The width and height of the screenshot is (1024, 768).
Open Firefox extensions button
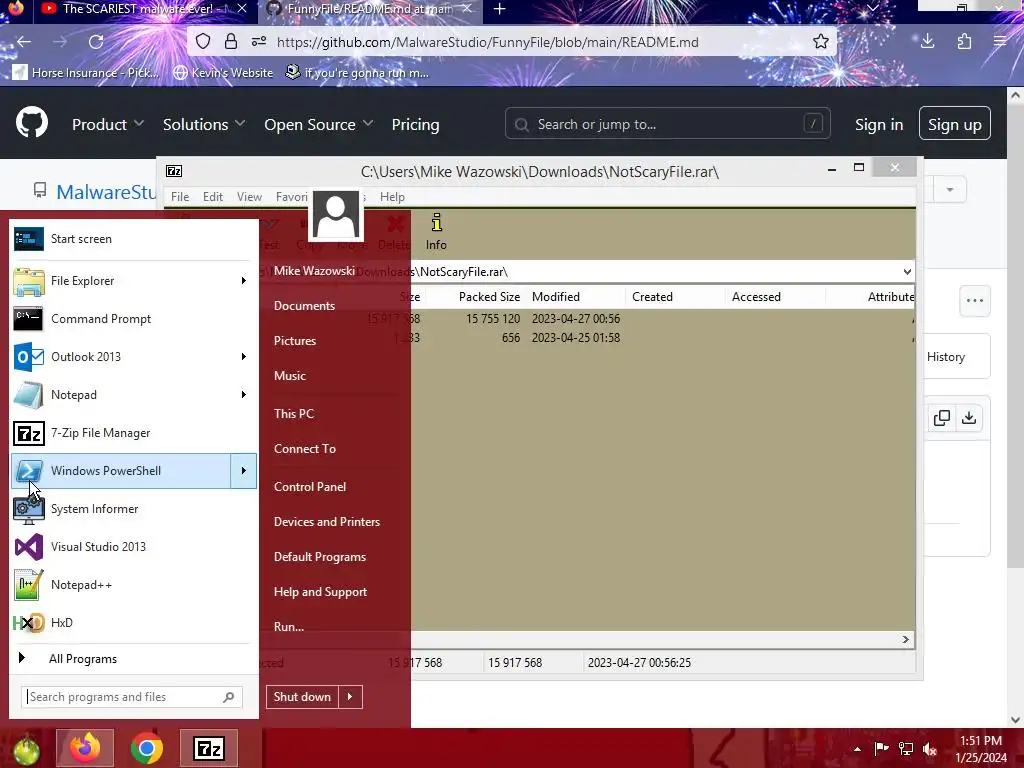coord(965,42)
